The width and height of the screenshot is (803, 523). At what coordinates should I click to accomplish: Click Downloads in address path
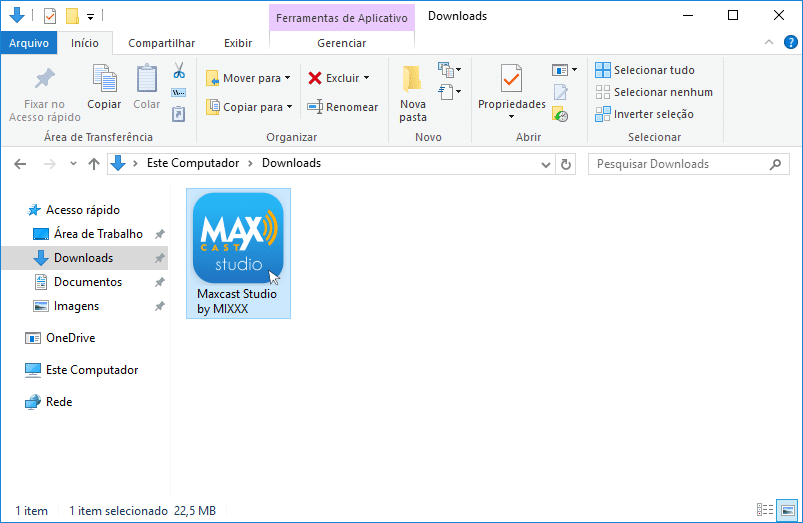click(291, 163)
